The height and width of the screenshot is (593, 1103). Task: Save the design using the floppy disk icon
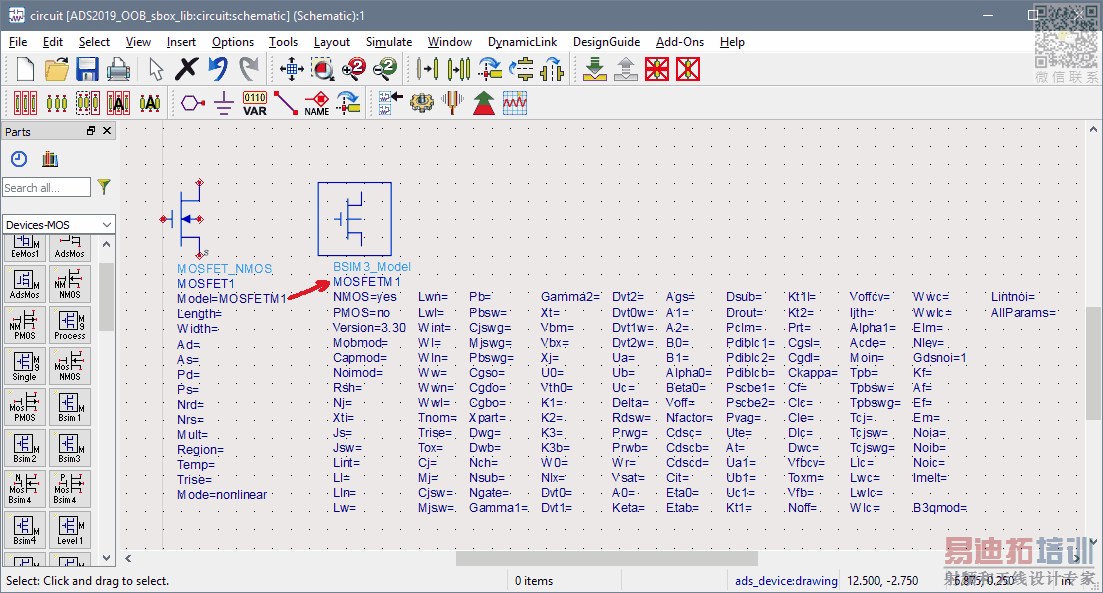pos(87,69)
